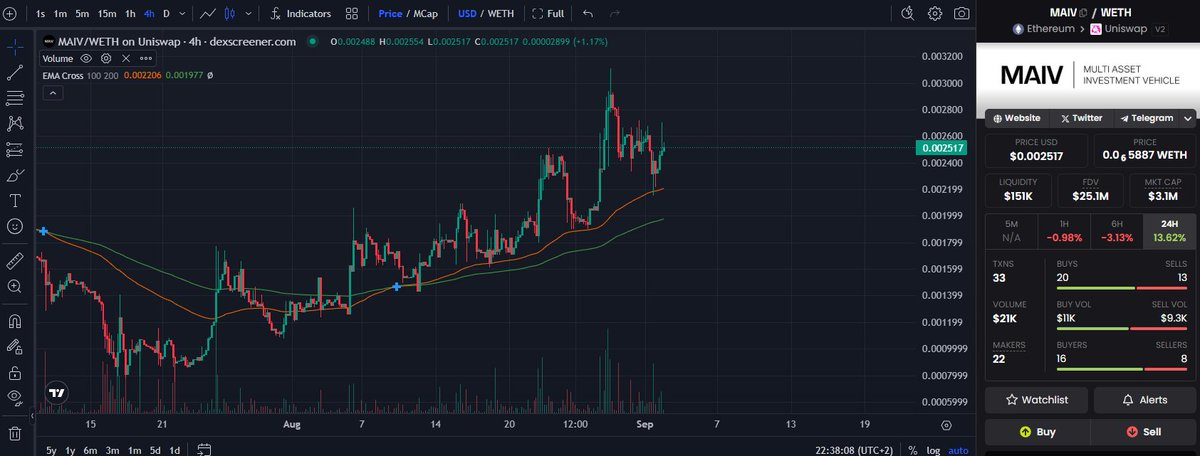The image size is (1200, 456).
Task: Open quick search lightning icon
Action: [908, 14]
